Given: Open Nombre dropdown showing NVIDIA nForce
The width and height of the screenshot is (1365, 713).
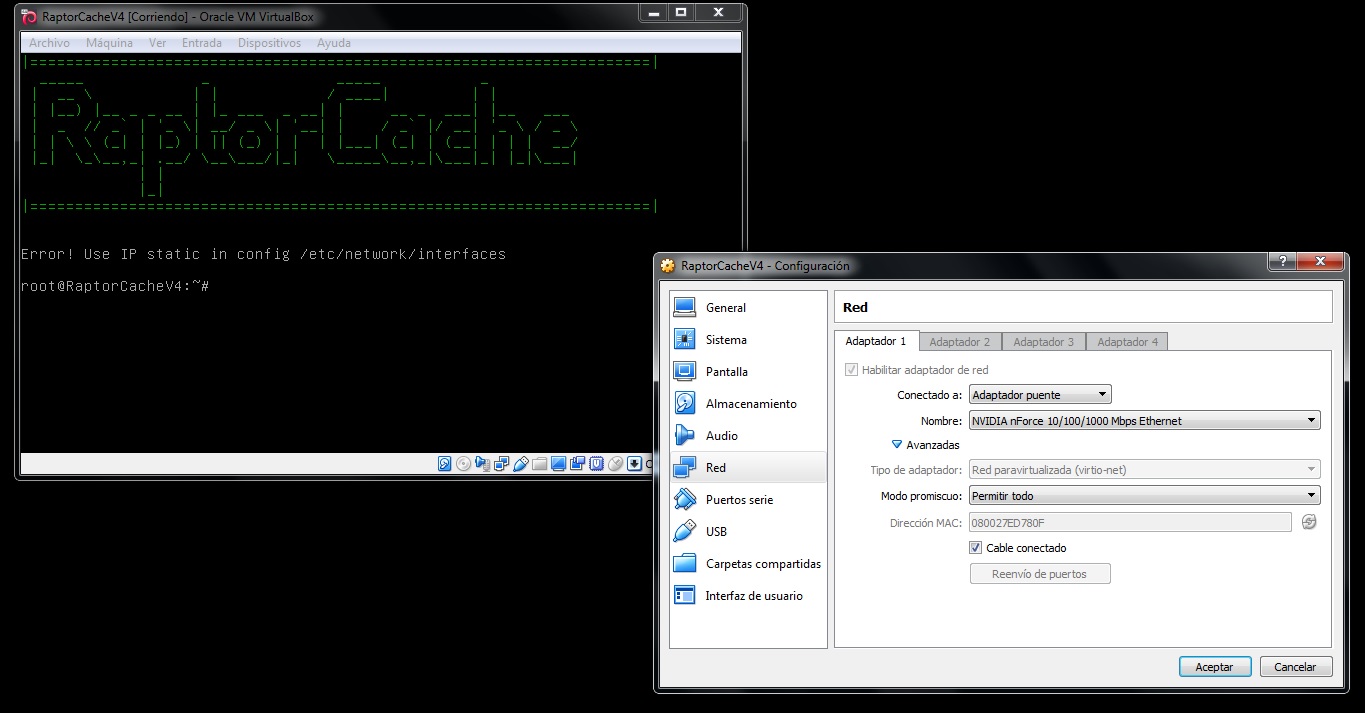Looking at the screenshot, I should click(1144, 421).
